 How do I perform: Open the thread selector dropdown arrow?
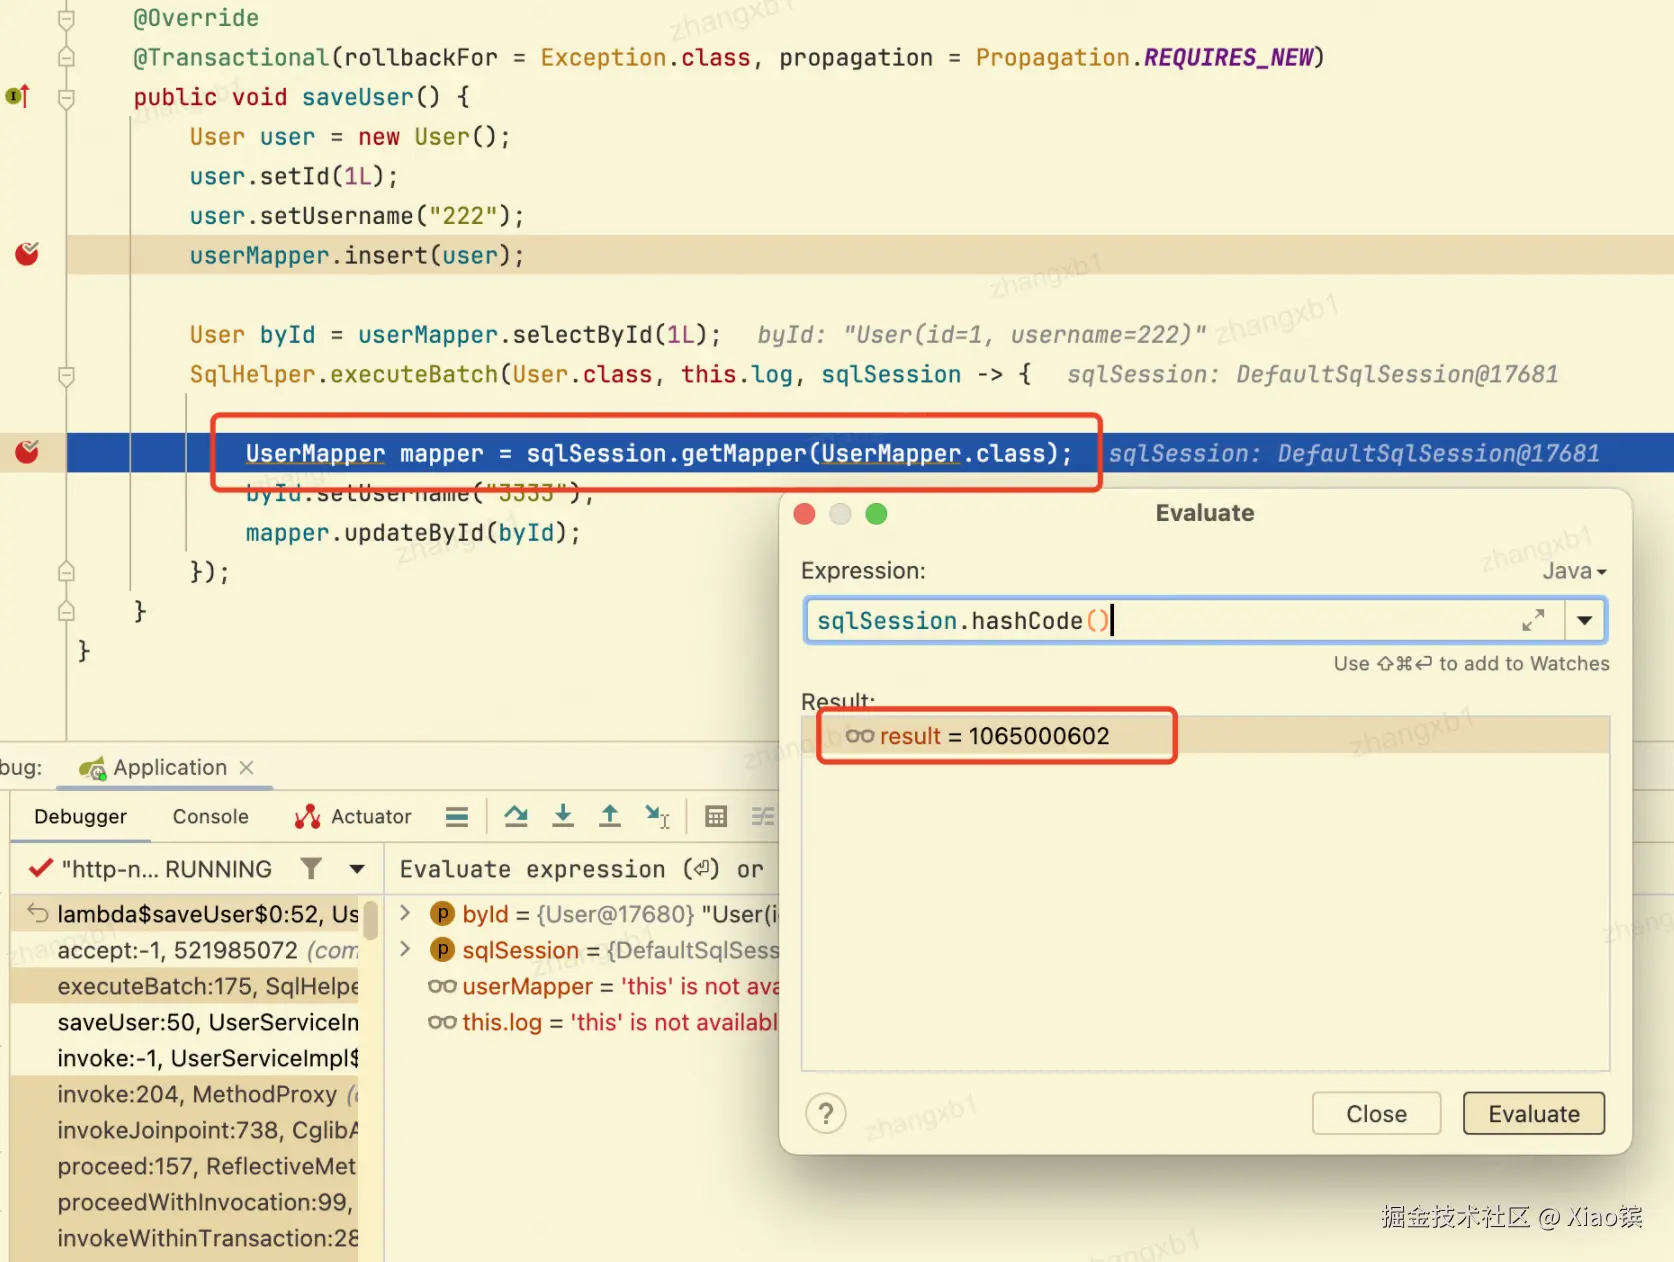[357, 869]
